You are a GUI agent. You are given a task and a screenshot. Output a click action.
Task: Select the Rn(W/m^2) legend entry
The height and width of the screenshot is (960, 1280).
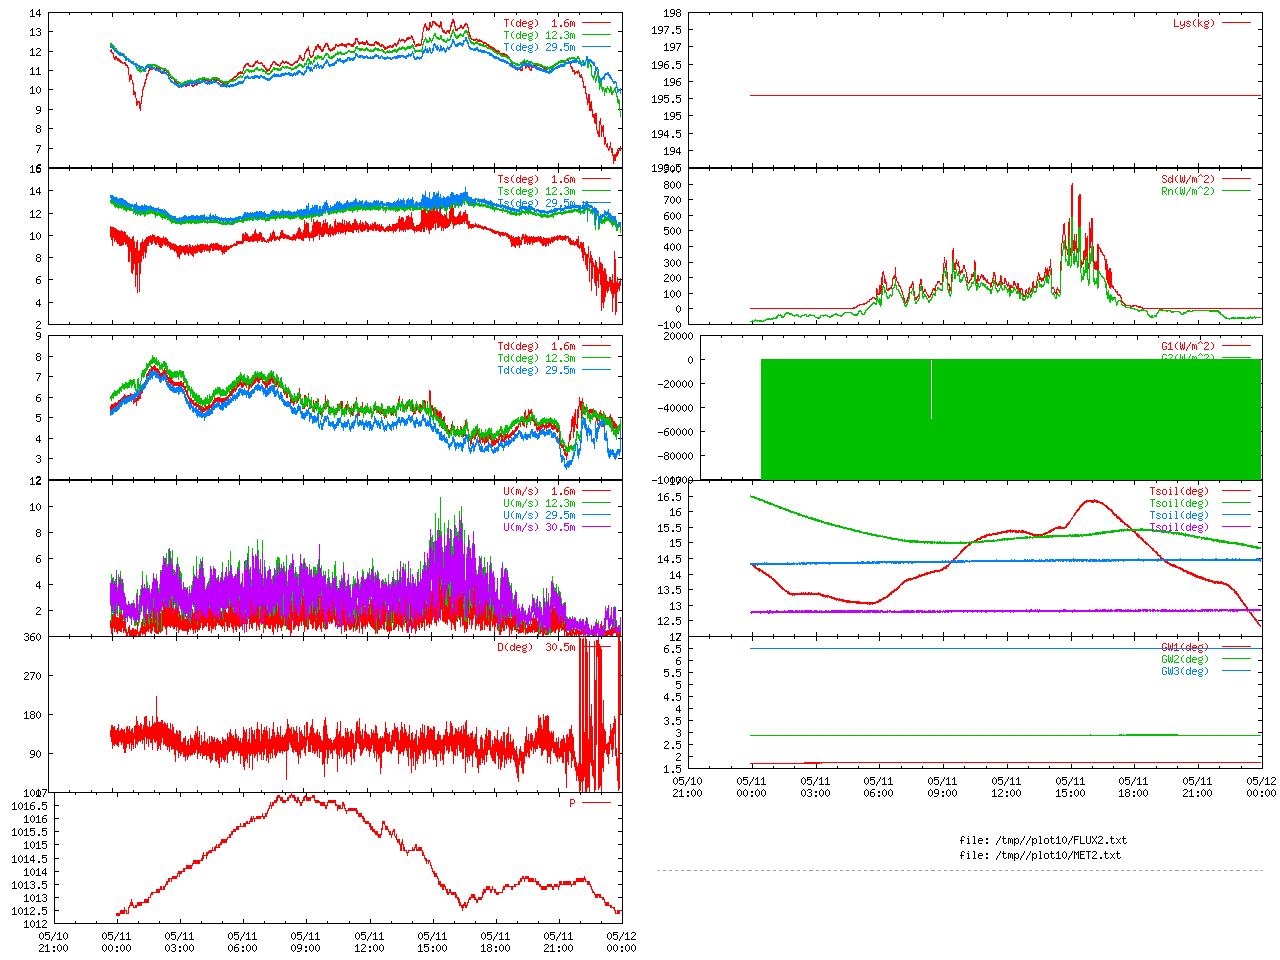pos(1188,191)
